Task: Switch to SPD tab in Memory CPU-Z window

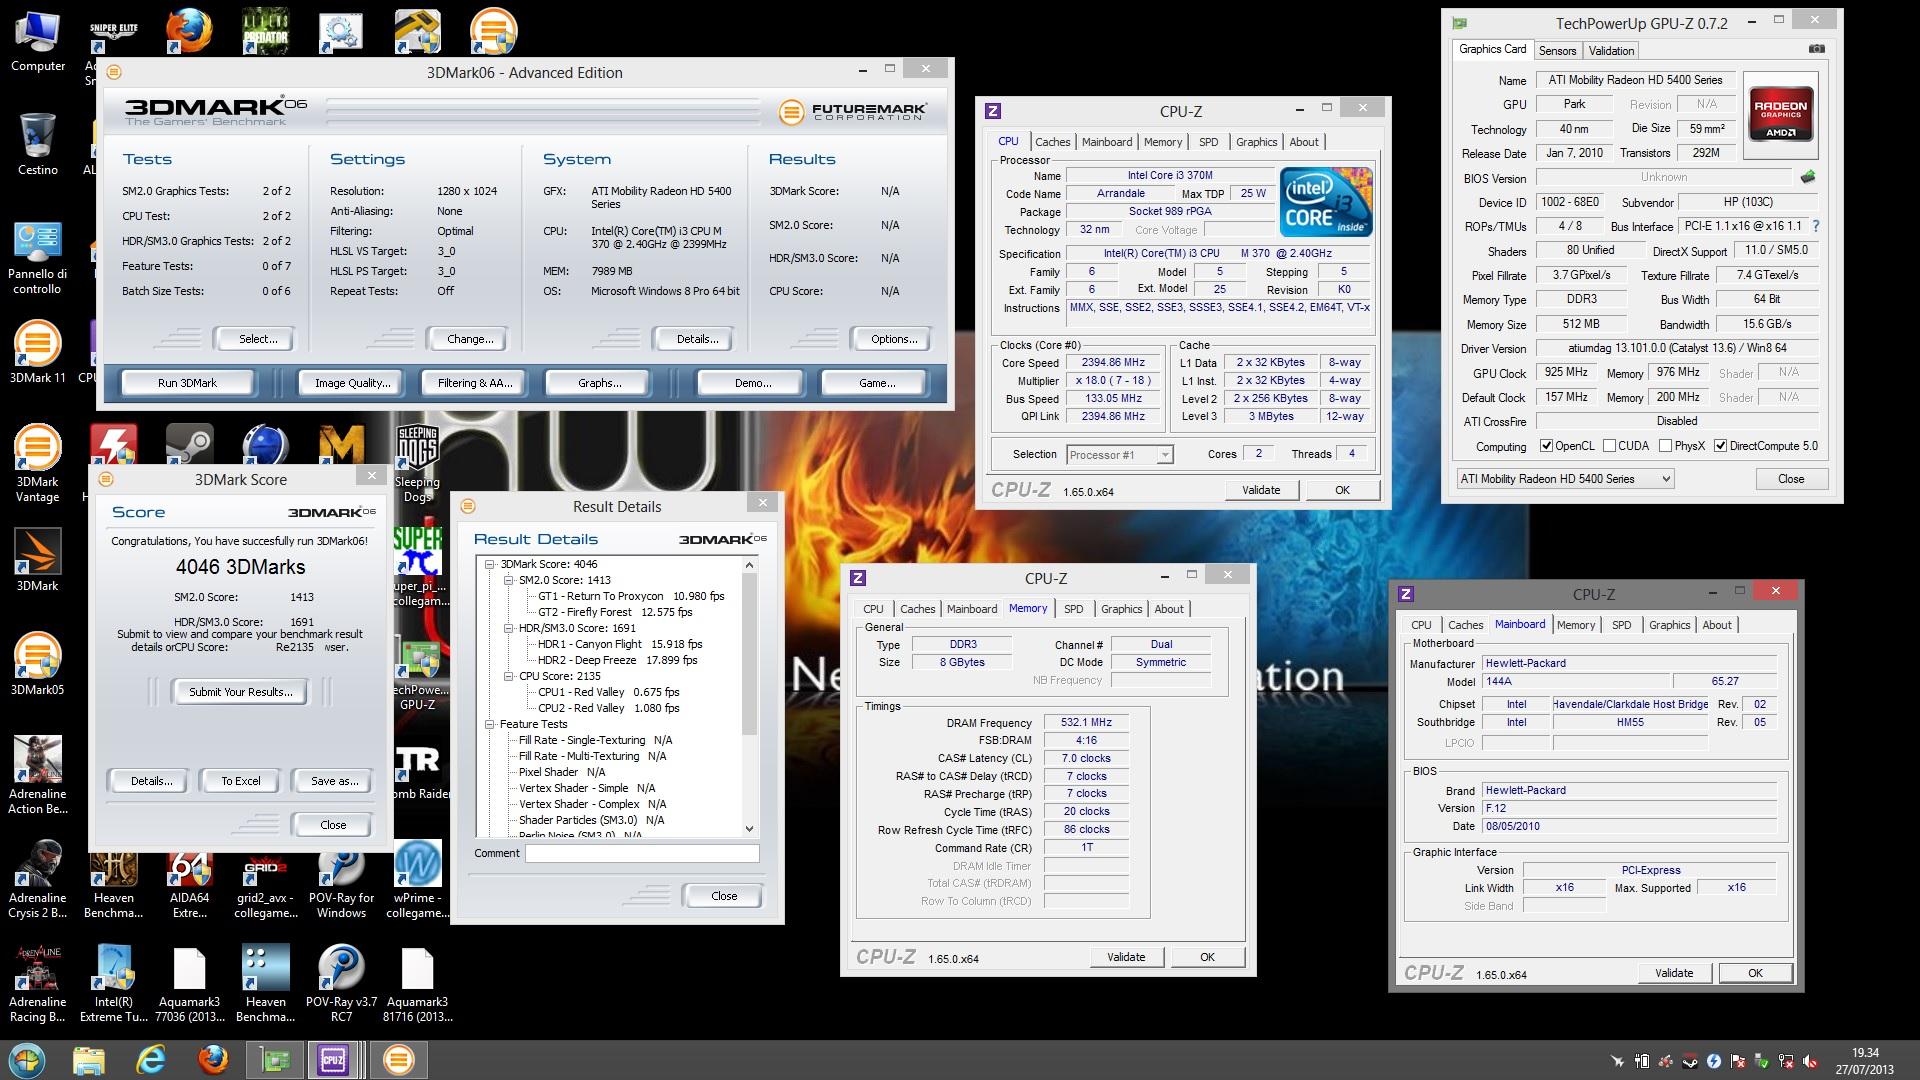Action: pyautogui.click(x=1073, y=609)
